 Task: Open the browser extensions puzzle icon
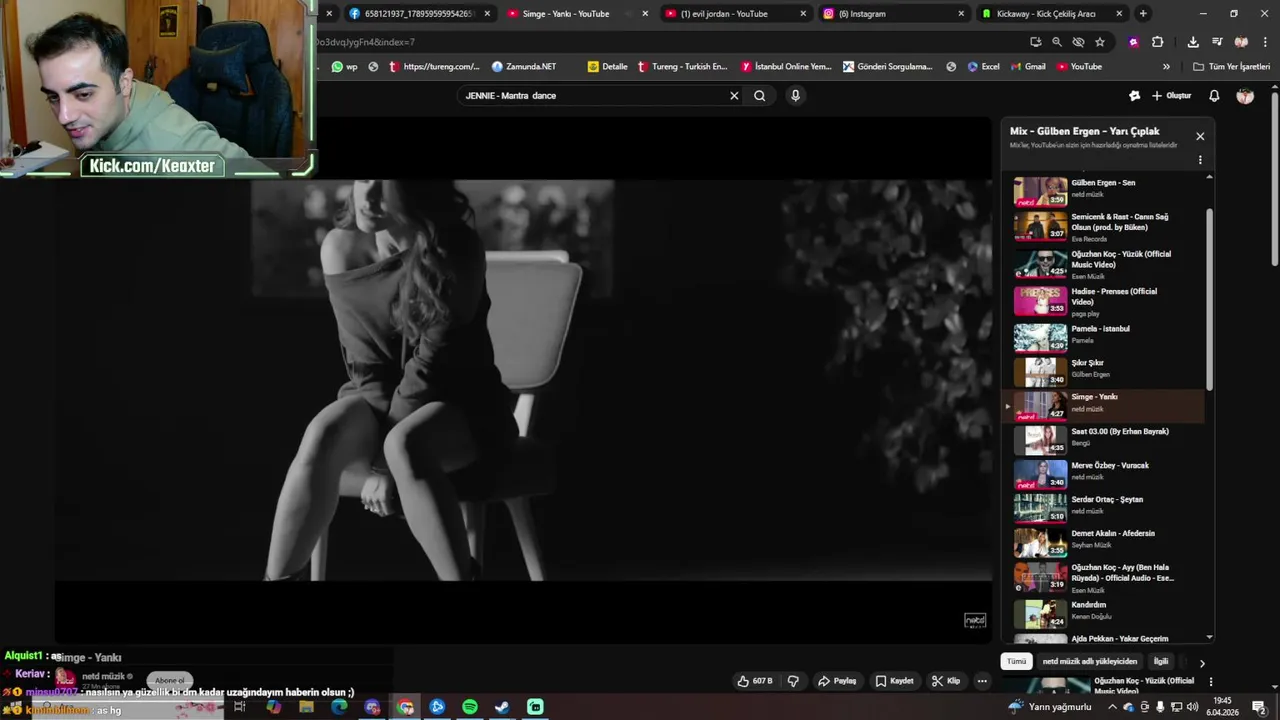1157,42
